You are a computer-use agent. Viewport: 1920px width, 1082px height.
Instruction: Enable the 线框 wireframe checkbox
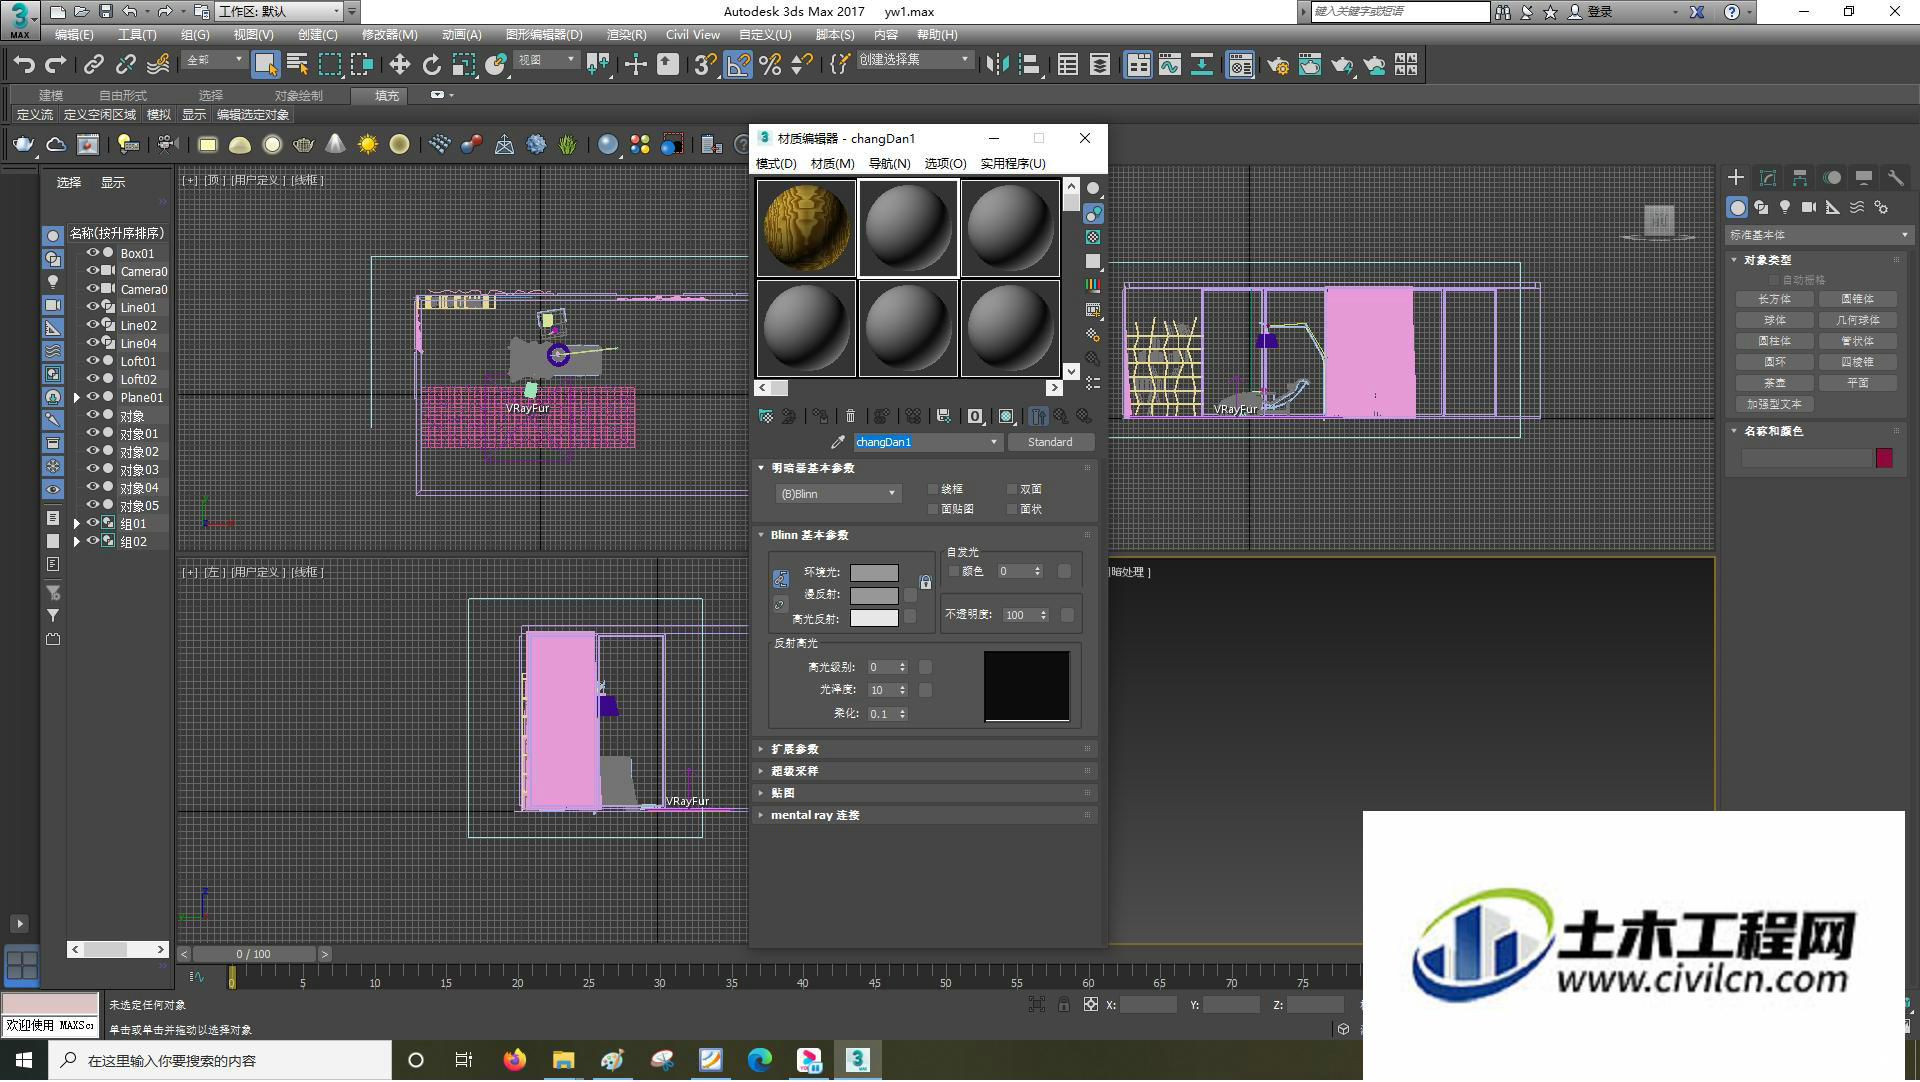pyautogui.click(x=933, y=489)
